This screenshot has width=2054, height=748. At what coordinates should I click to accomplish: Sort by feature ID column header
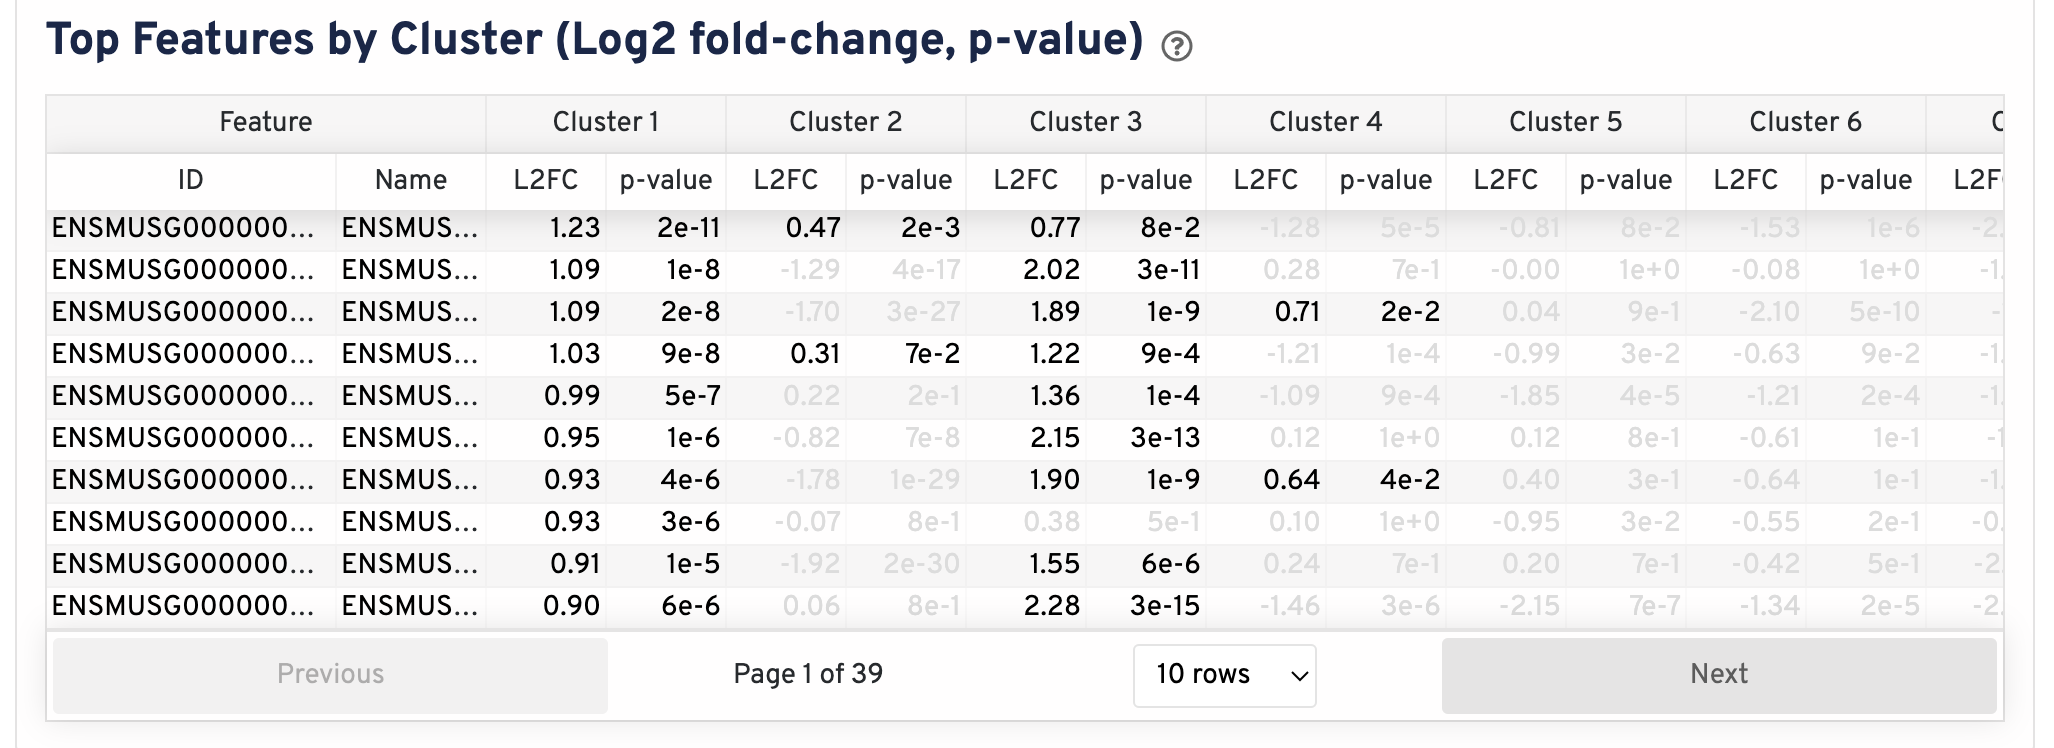(x=191, y=180)
